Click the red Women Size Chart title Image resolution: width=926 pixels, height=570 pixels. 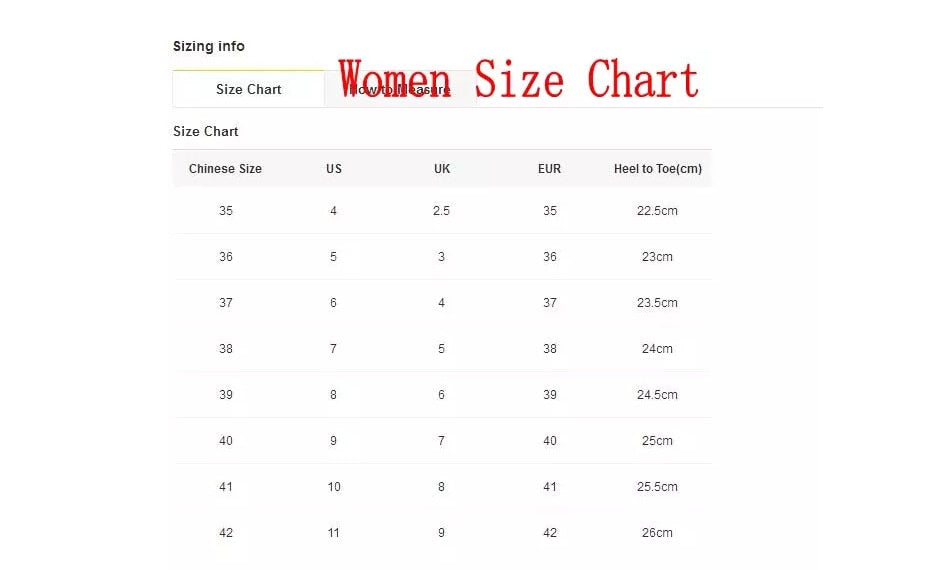pyautogui.click(x=518, y=79)
